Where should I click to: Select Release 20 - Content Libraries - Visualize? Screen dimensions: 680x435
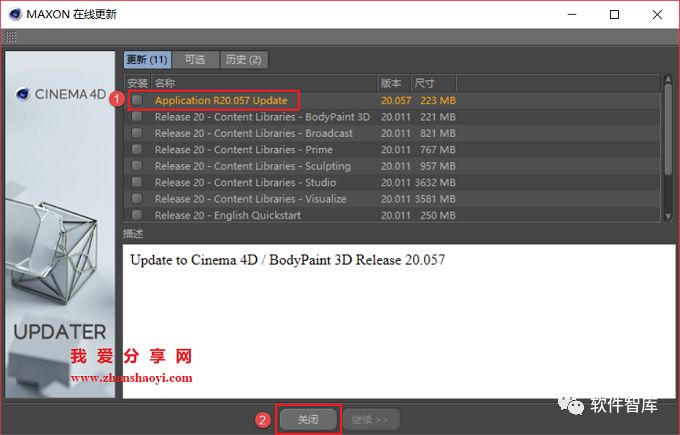(x=251, y=199)
